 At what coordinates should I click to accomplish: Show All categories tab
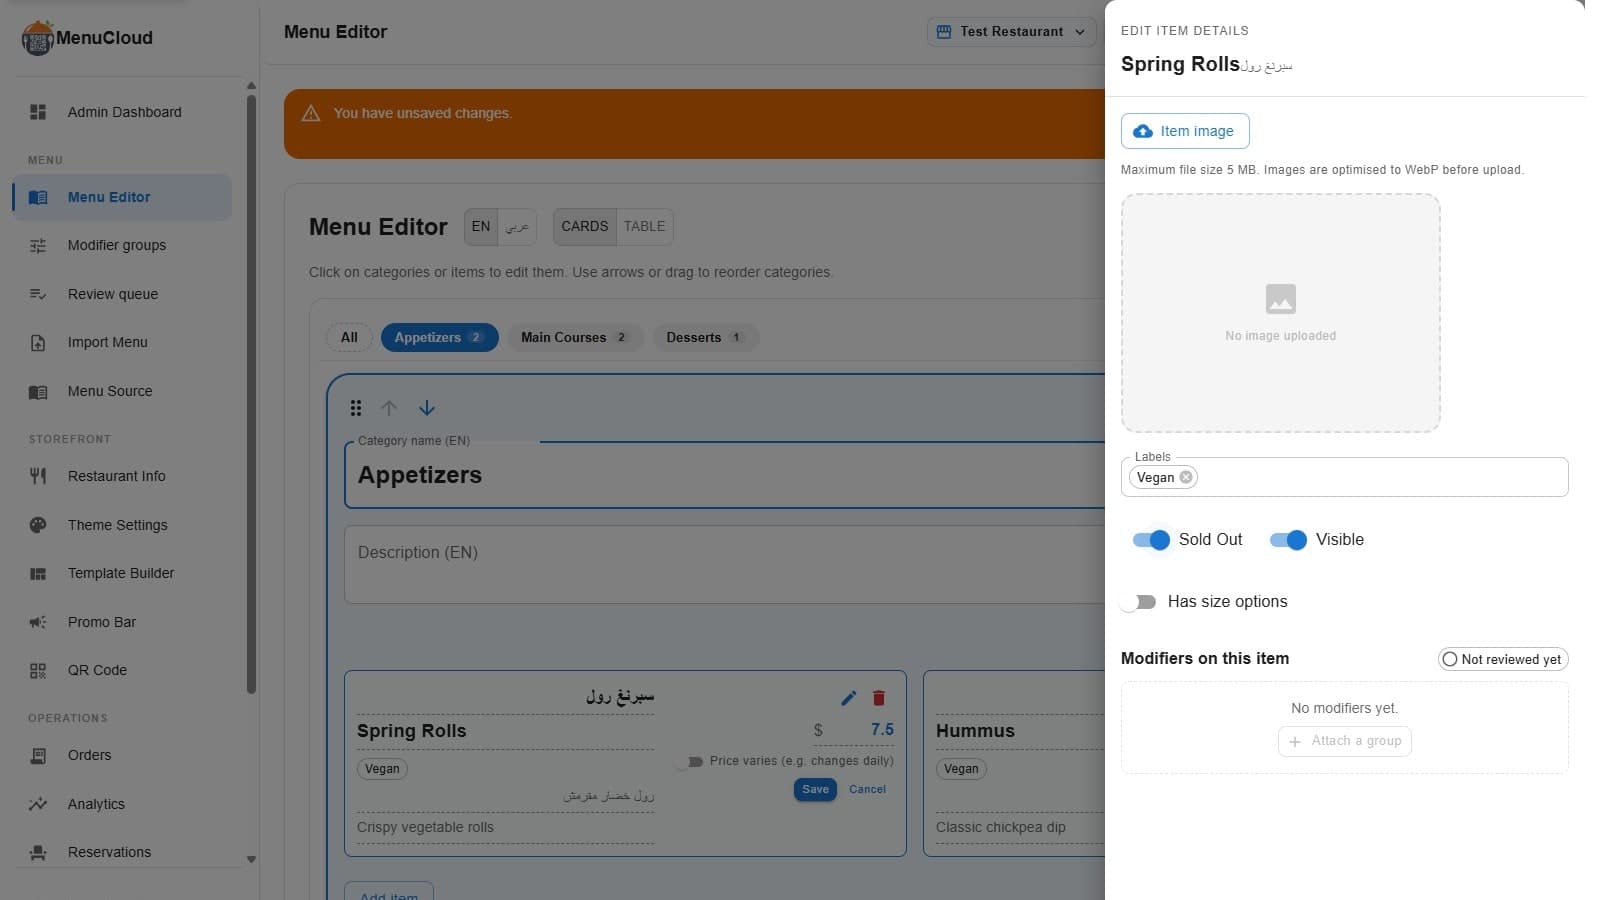(x=349, y=337)
